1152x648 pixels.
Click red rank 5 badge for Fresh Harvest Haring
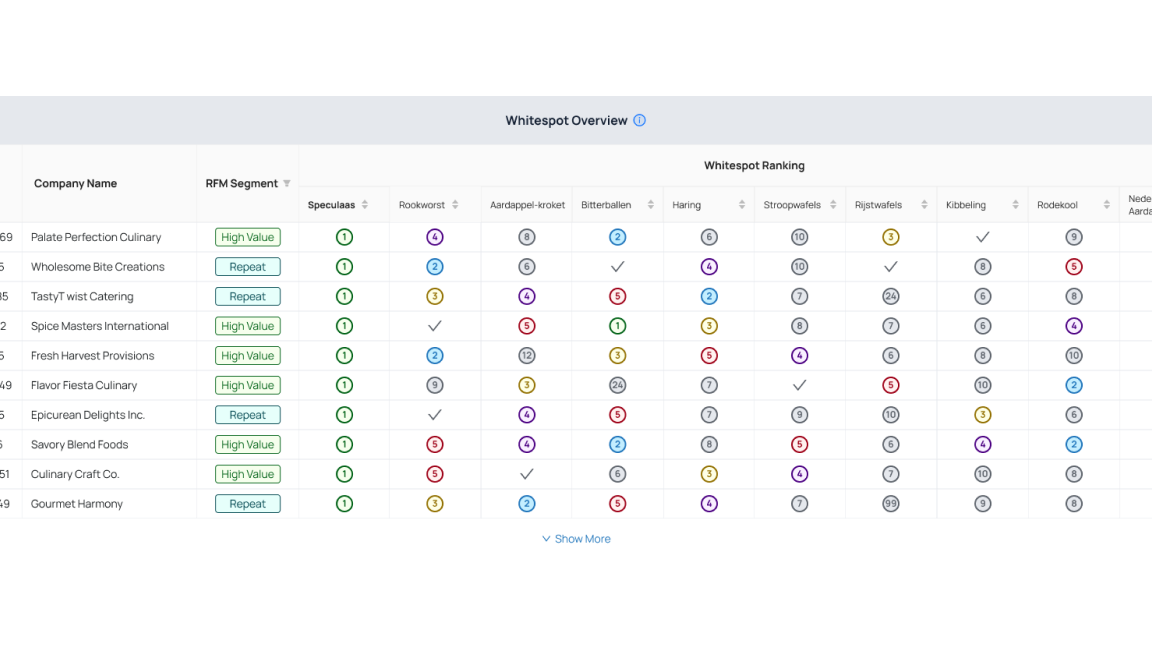pos(709,356)
